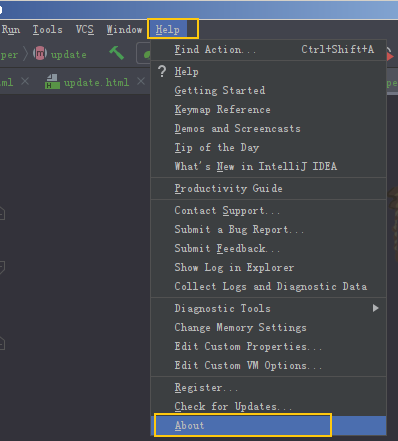Screen dimensions: 398x441
Task: Open Help menu item
Action: click(269, 72)
